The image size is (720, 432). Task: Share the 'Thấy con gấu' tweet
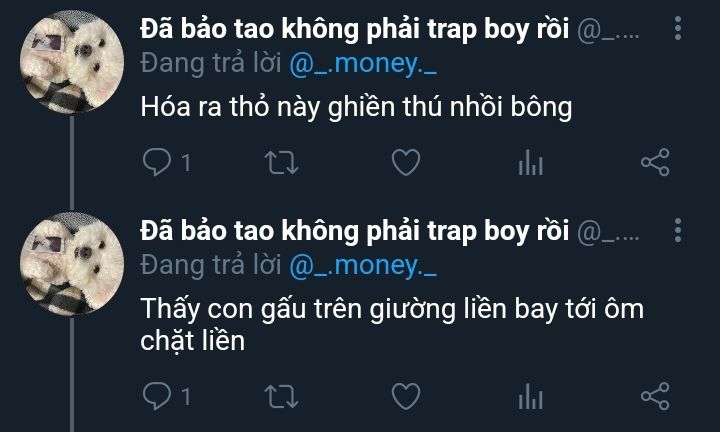point(655,396)
